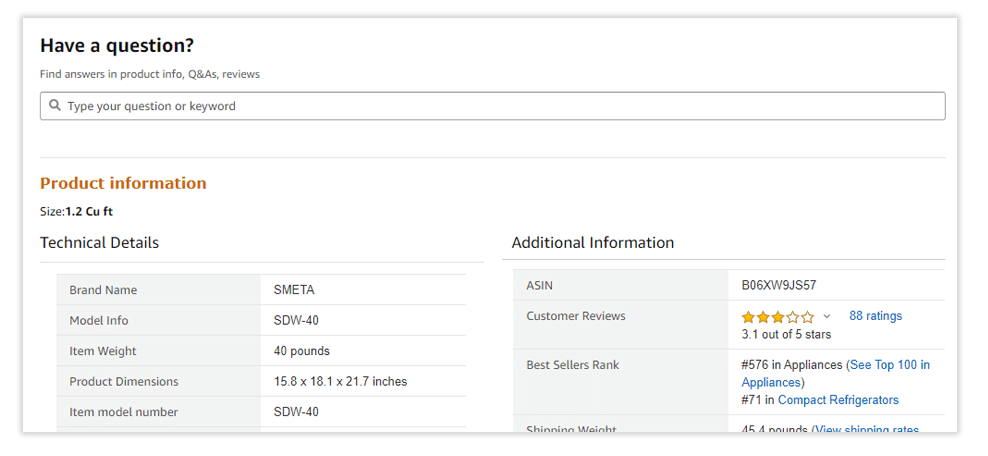Select dimensions 15.8 x 18.1 x 21.7 inches

coord(340,382)
